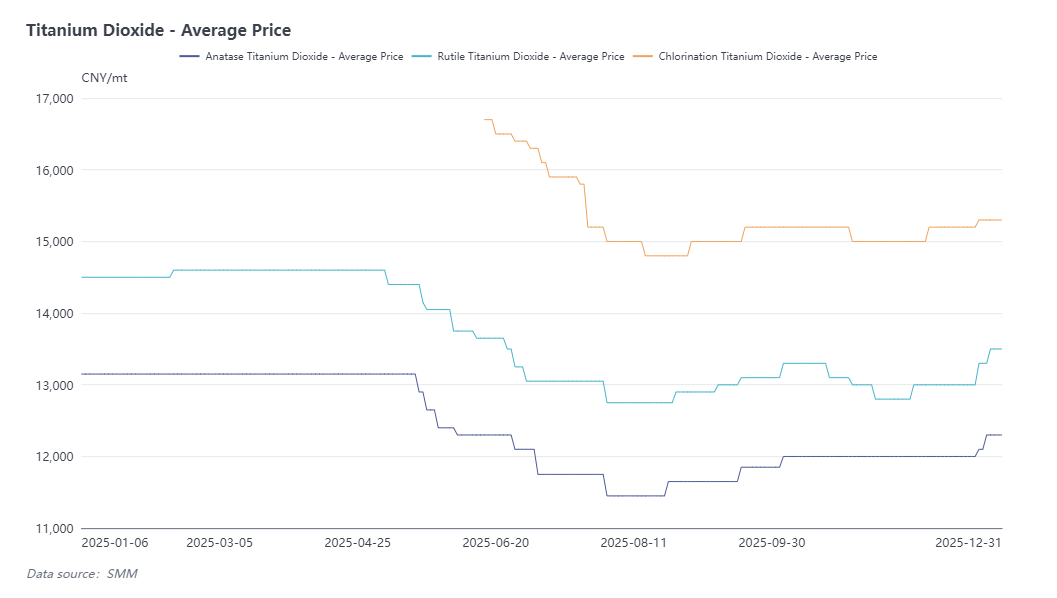
Task: Click the 17,000 y-axis value label
Action: click(55, 99)
